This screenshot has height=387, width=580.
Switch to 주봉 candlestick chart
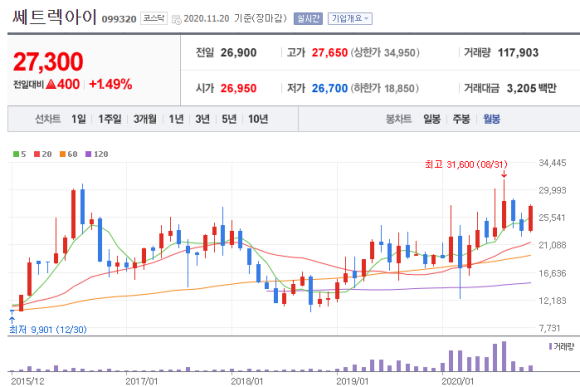point(461,119)
